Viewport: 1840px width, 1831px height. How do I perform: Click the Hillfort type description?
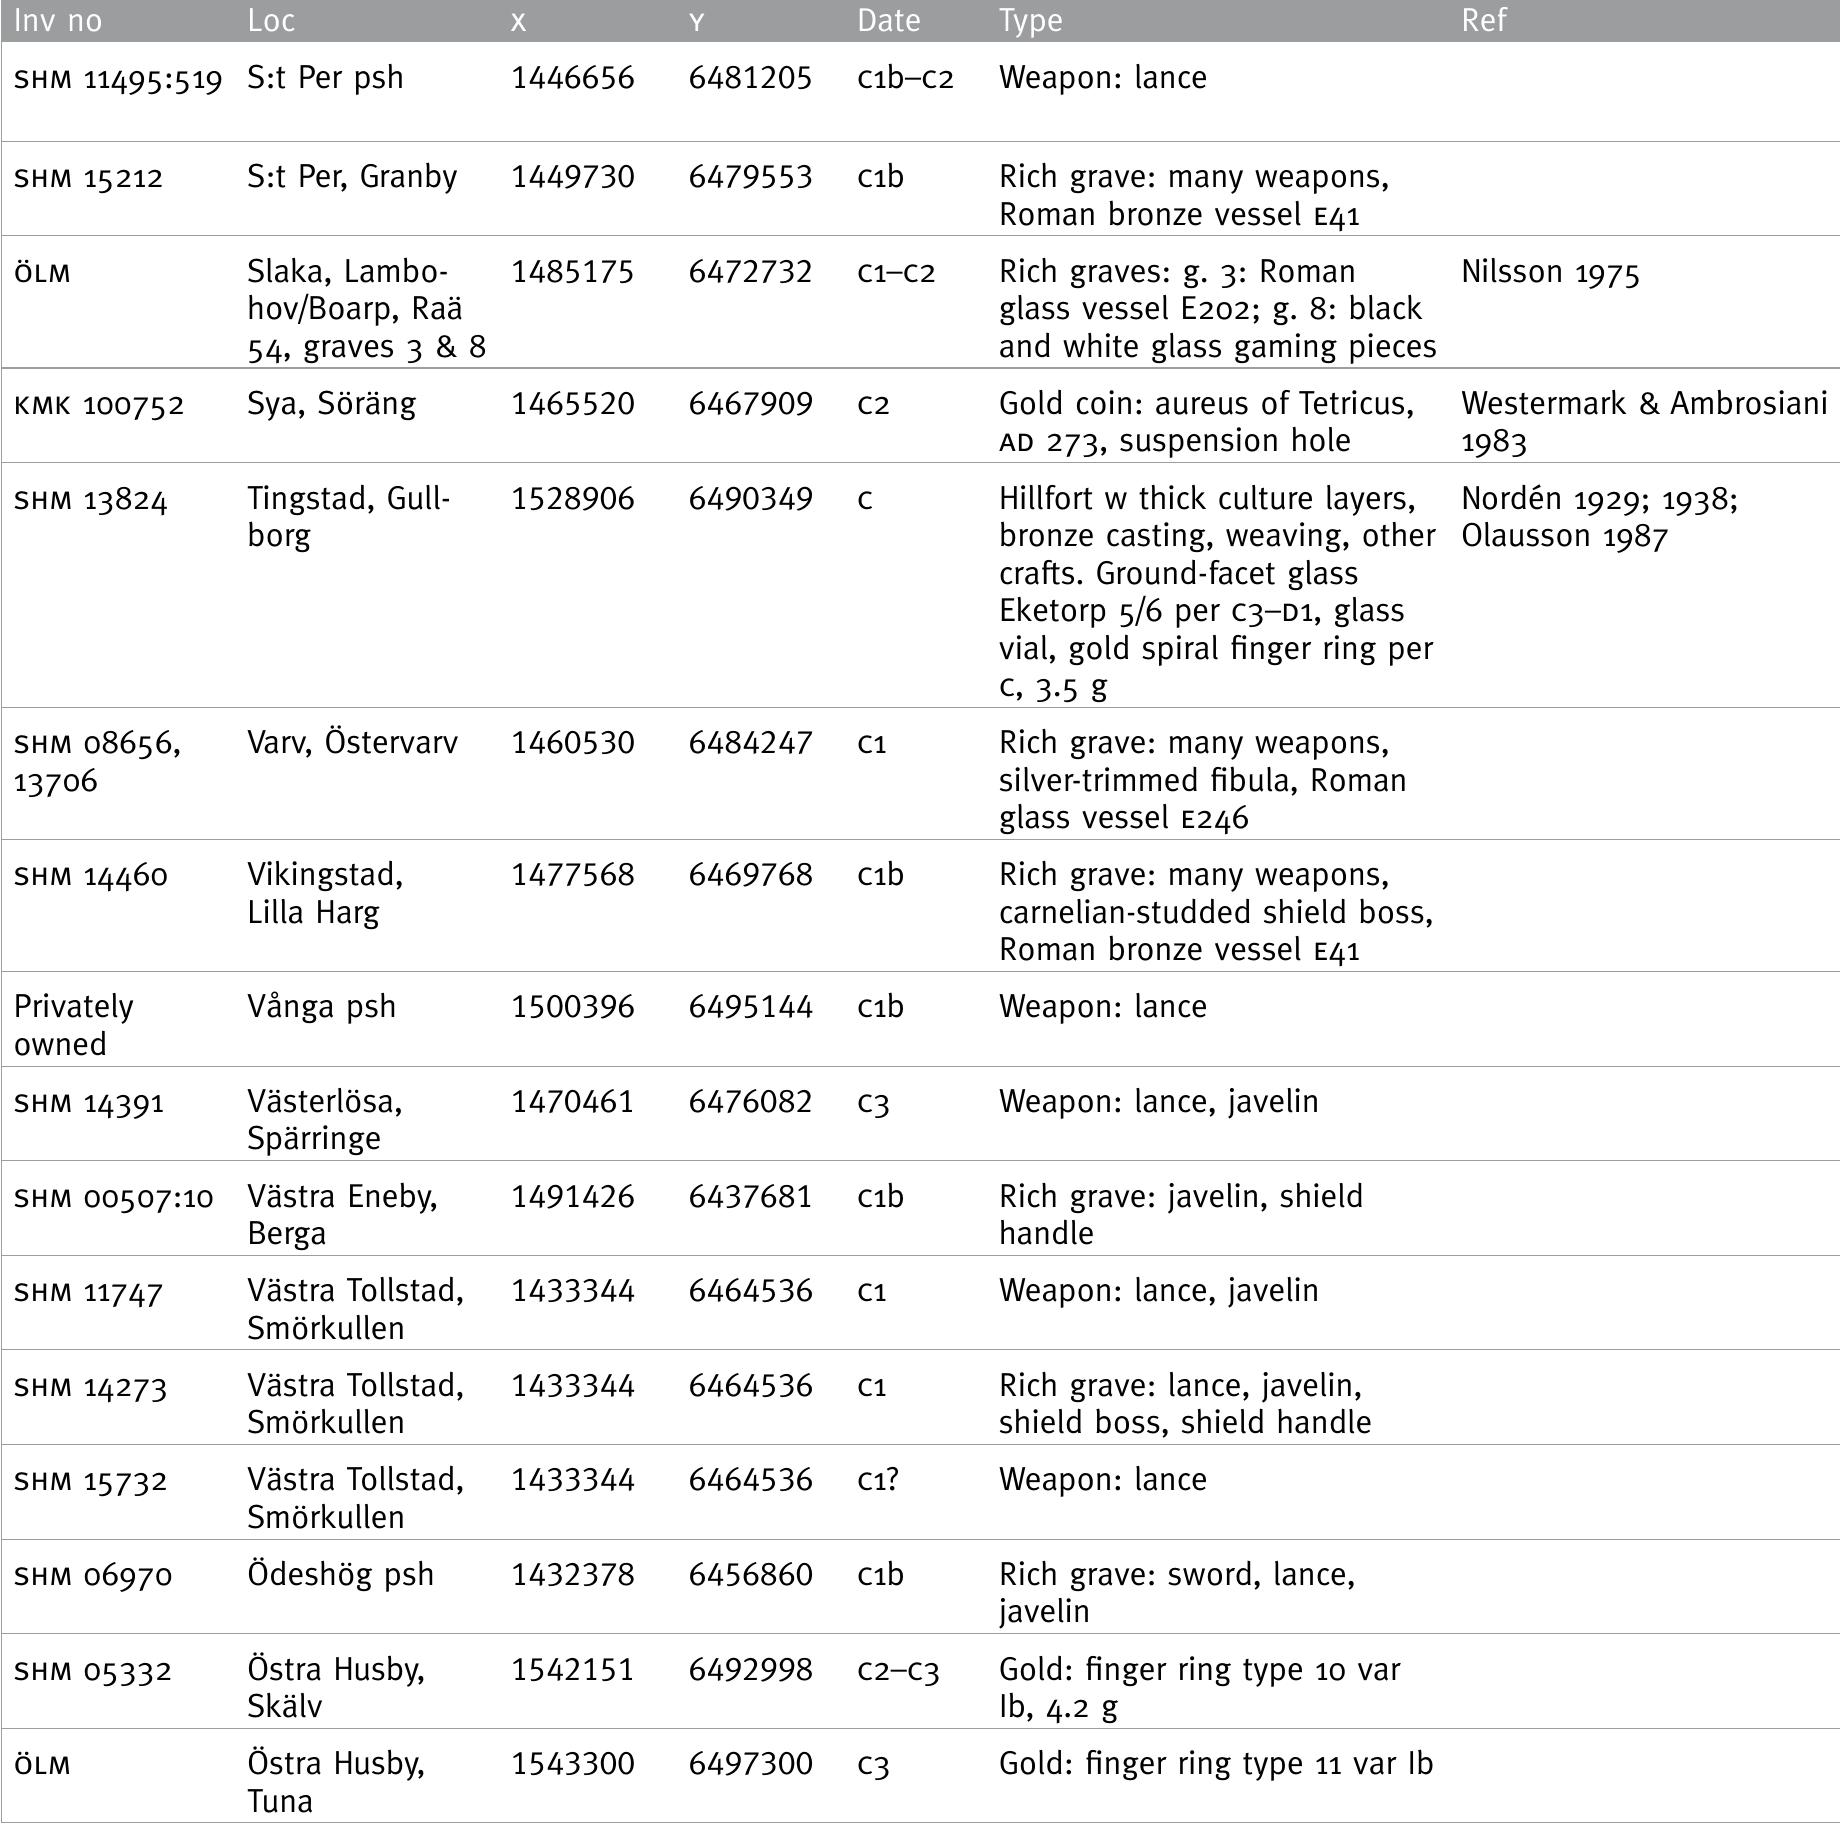pos(1216,592)
